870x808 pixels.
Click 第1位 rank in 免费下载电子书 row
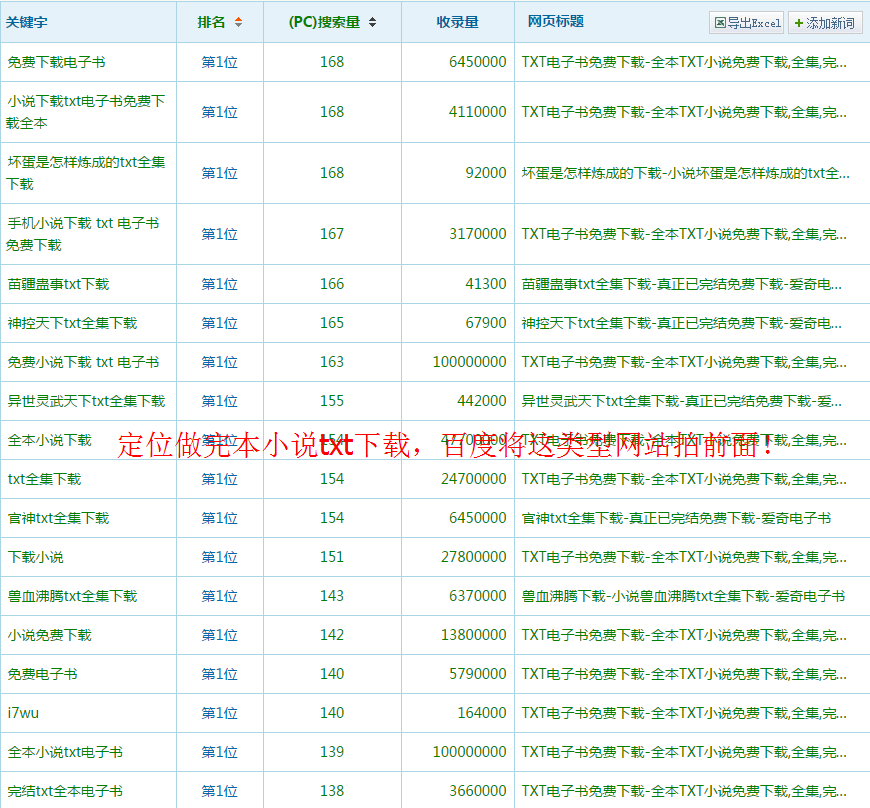220,62
